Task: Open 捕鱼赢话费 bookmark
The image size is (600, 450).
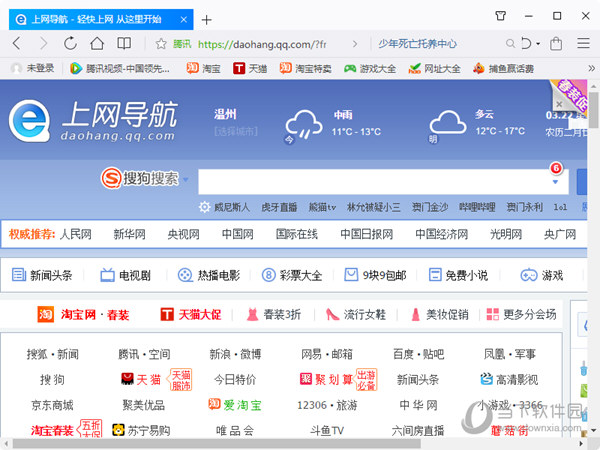Action: tap(503, 68)
